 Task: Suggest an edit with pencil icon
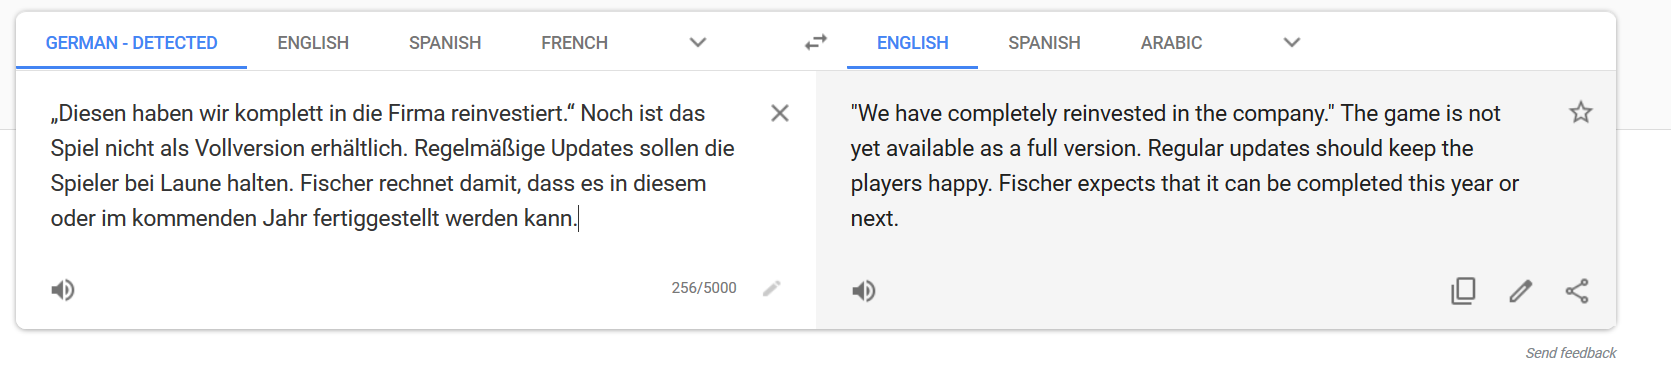(x=1520, y=291)
